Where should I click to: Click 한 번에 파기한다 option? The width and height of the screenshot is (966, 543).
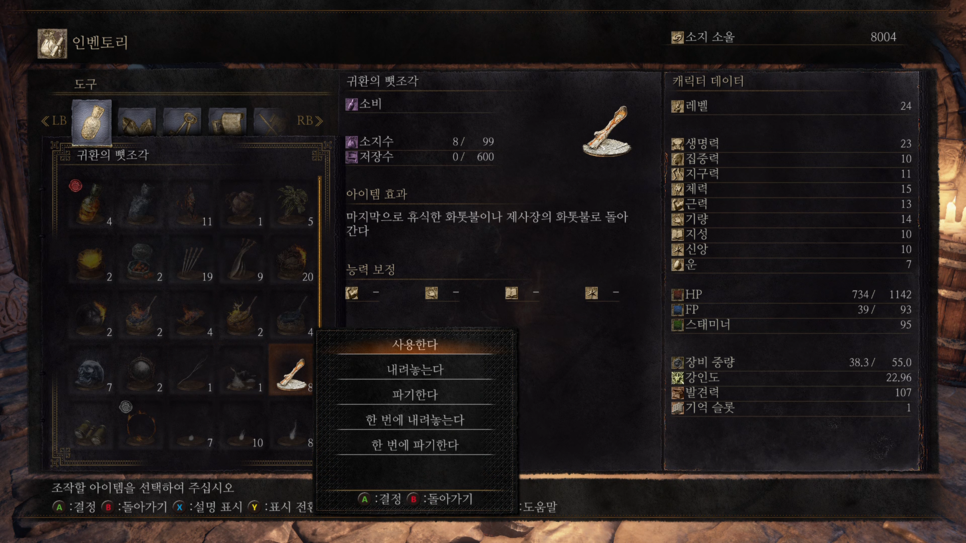pos(415,445)
